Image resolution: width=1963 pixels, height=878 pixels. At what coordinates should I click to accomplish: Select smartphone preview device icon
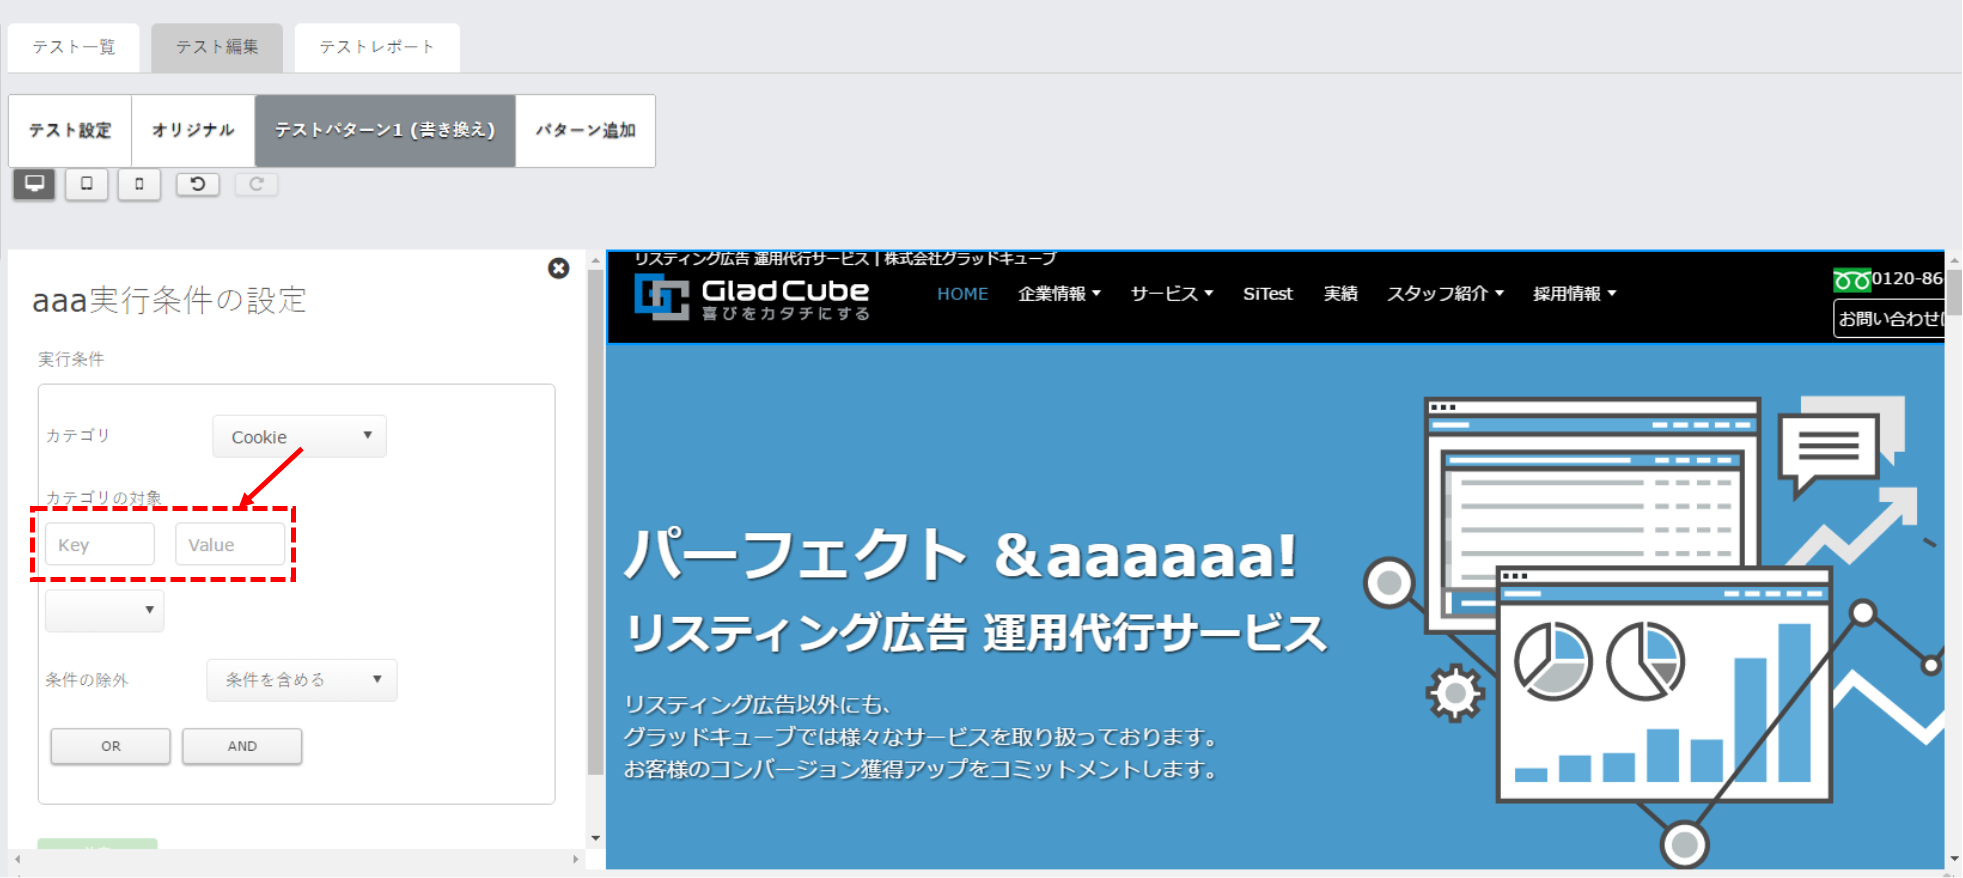(139, 184)
